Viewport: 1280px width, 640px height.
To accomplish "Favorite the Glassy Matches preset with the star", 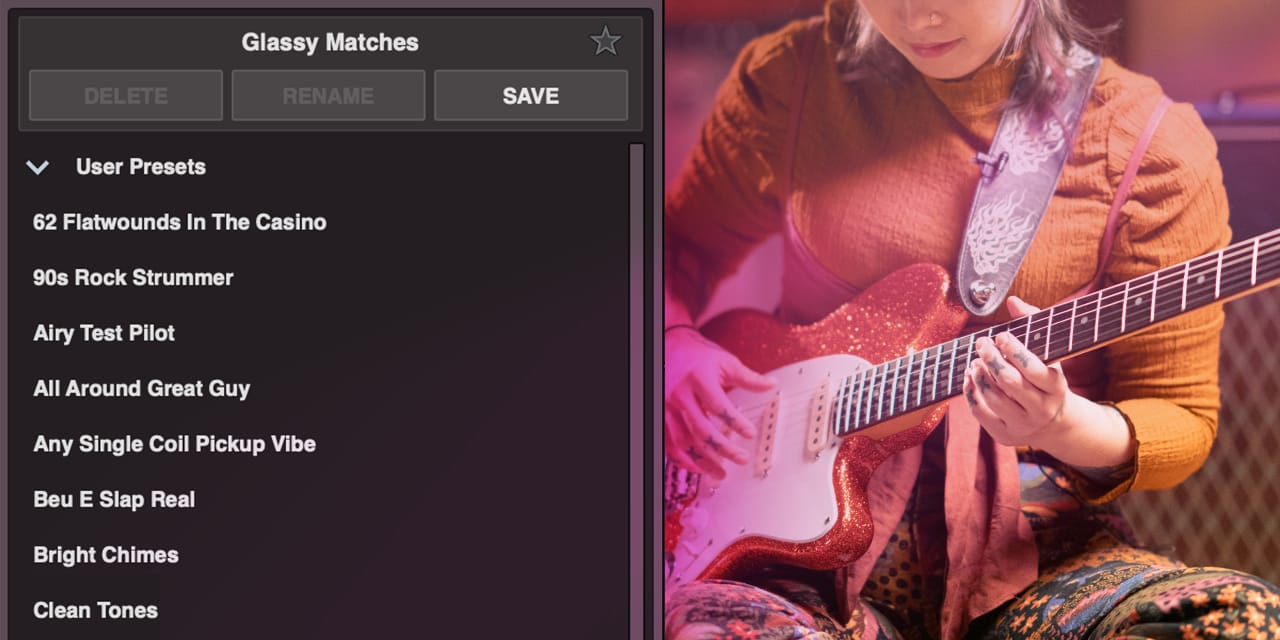I will 605,41.
